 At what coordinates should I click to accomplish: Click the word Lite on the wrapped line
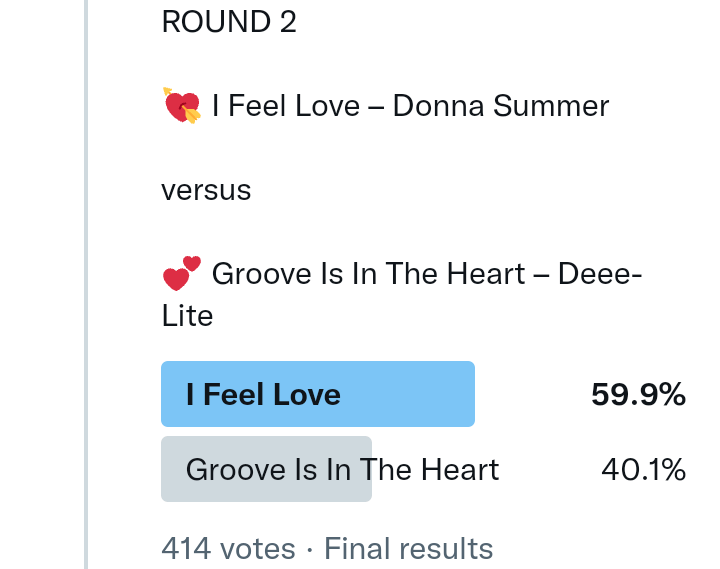coord(187,316)
